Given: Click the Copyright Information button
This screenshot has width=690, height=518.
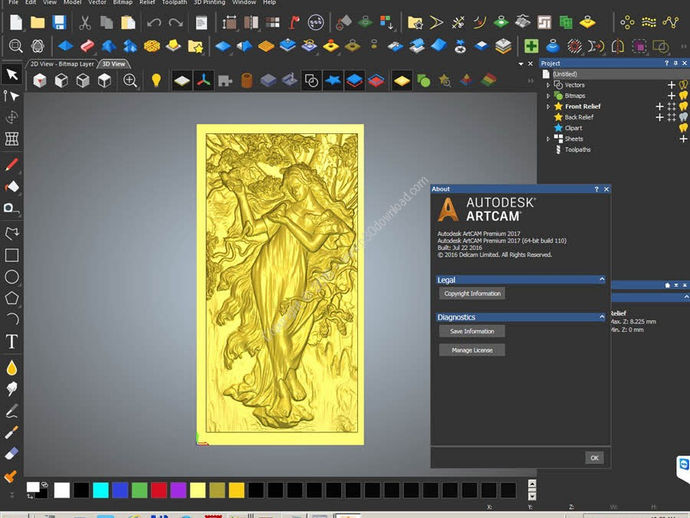Looking at the screenshot, I should pos(472,294).
